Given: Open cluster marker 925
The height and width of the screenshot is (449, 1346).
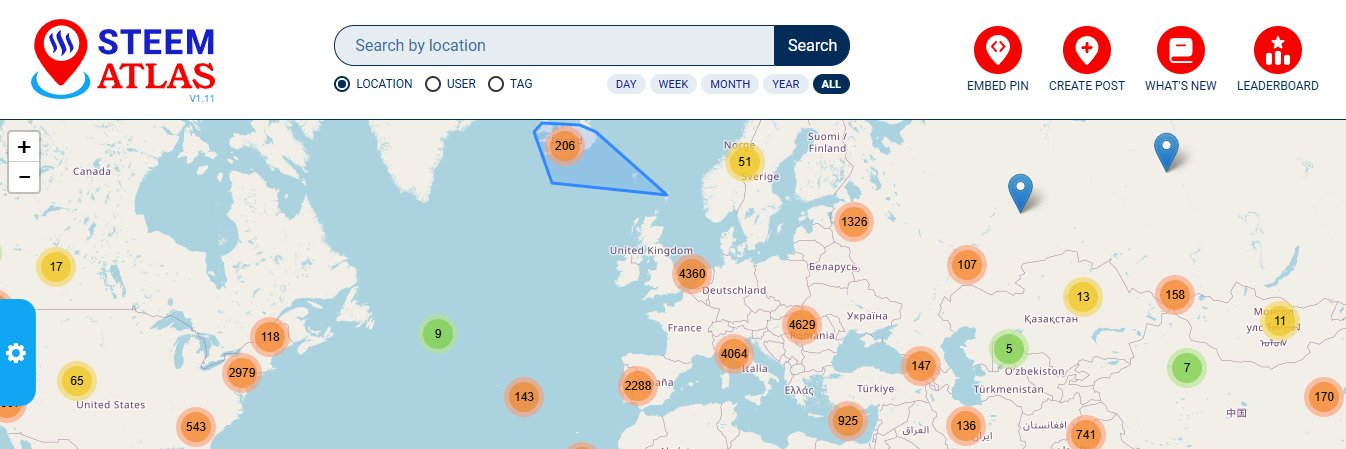Looking at the screenshot, I should (x=848, y=420).
